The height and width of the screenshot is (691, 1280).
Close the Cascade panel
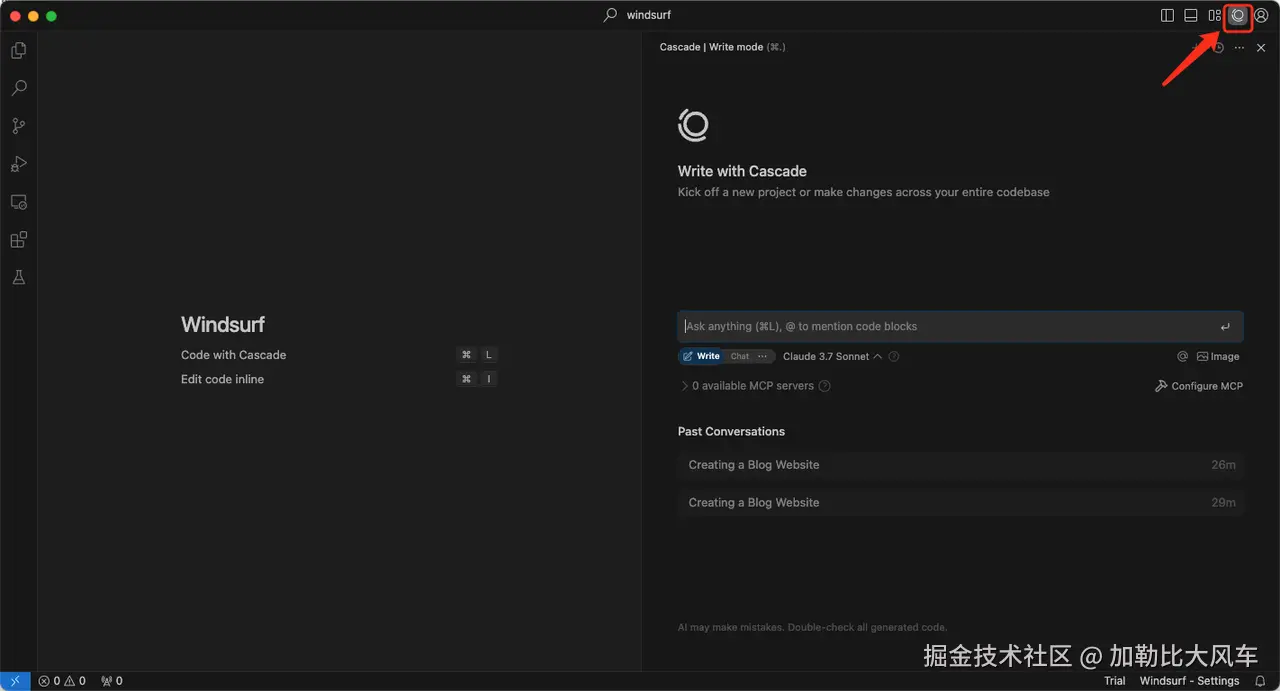(1261, 47)
